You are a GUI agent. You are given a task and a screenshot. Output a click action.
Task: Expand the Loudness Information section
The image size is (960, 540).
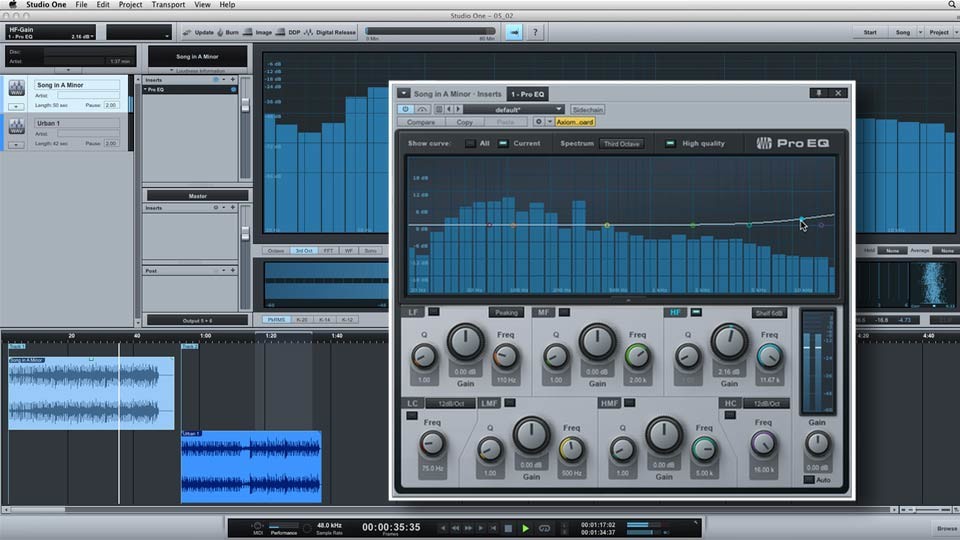tap(197, 70)
